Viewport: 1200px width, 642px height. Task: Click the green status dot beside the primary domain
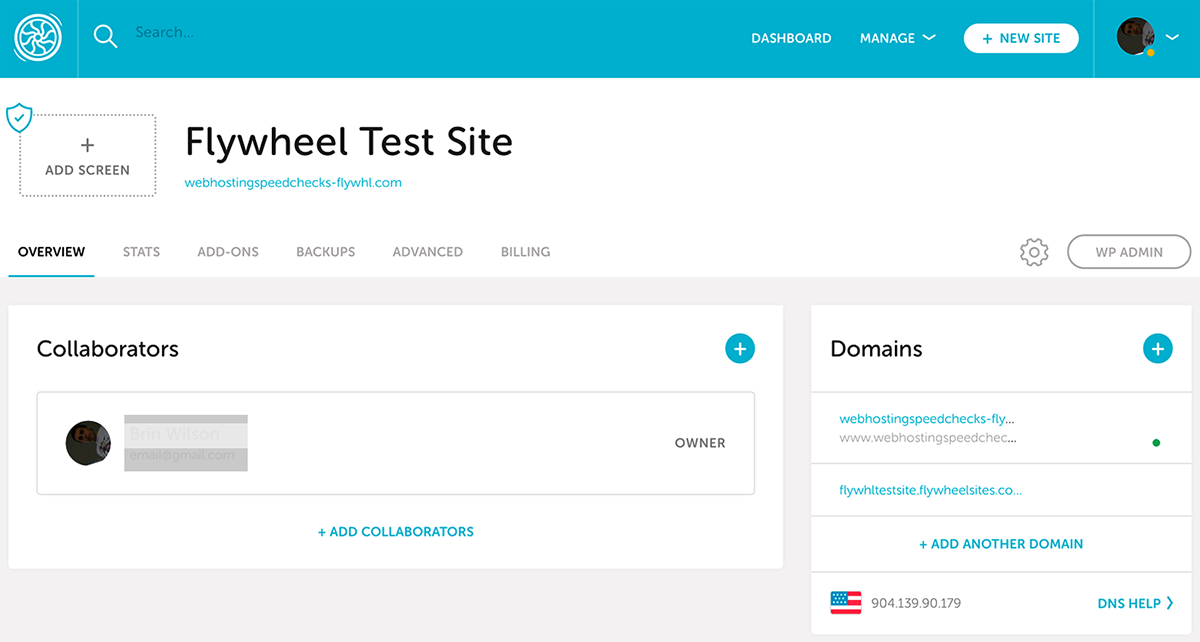pos(1156,441)
